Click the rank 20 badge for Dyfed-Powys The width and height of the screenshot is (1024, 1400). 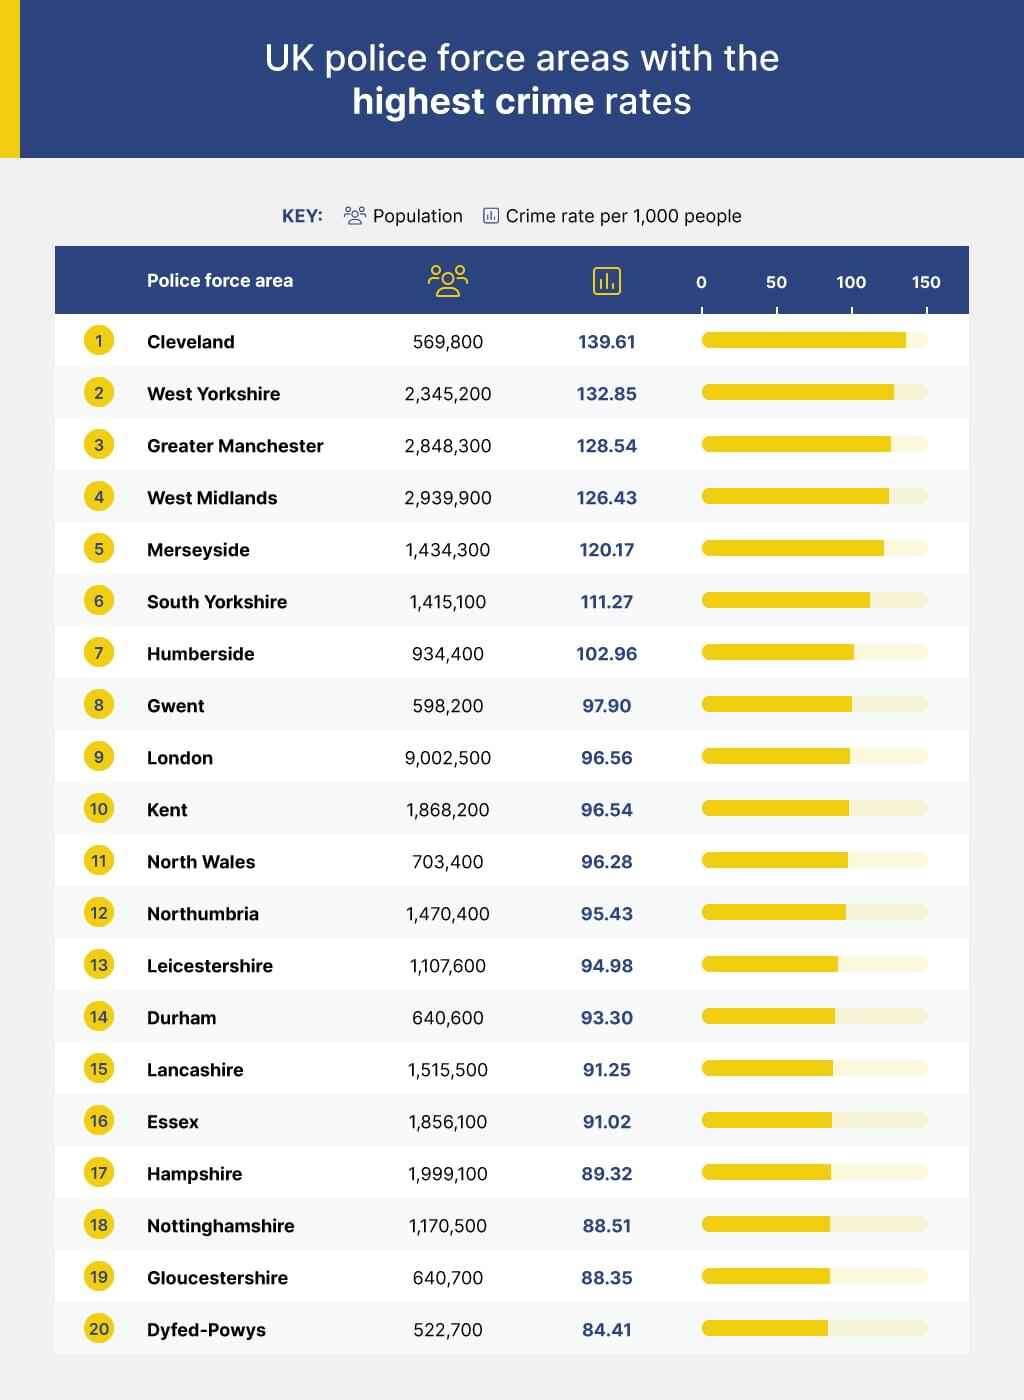(x=99, y=1329)
